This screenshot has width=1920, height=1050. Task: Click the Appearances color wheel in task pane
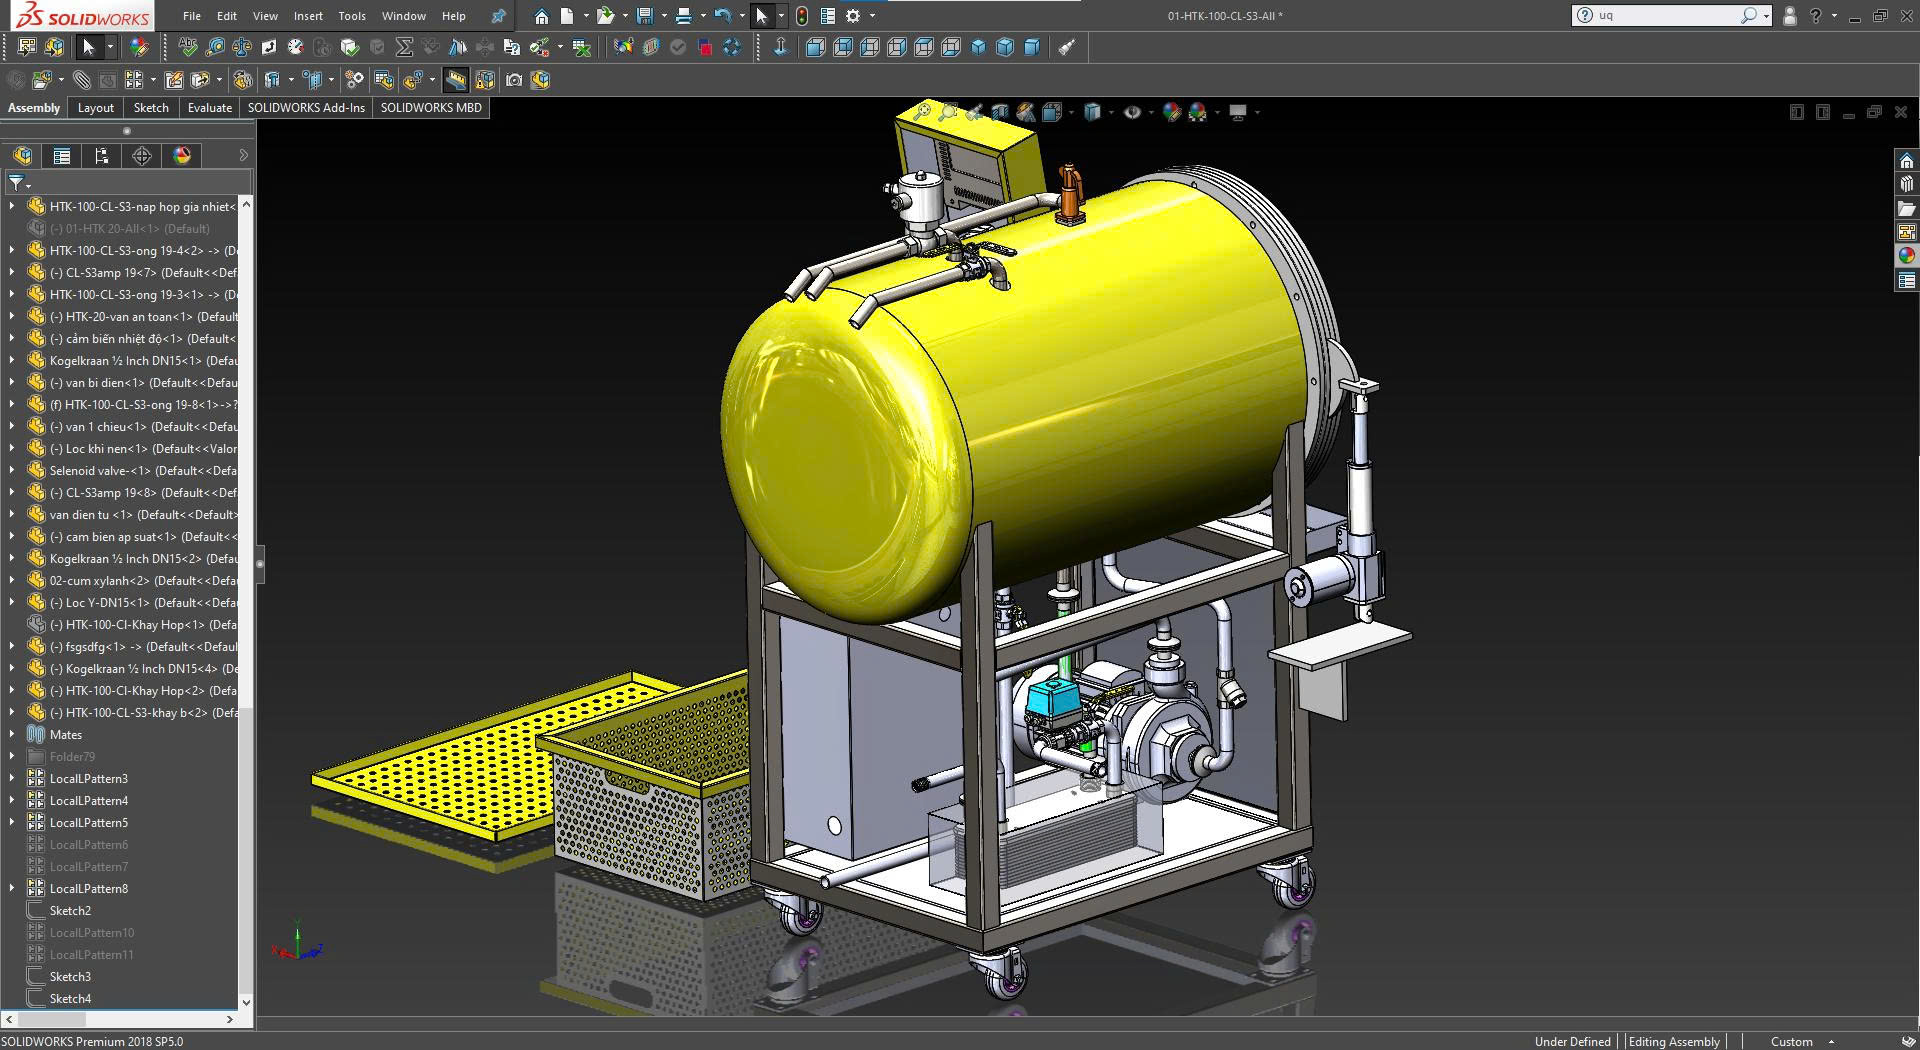point(1907,256)
